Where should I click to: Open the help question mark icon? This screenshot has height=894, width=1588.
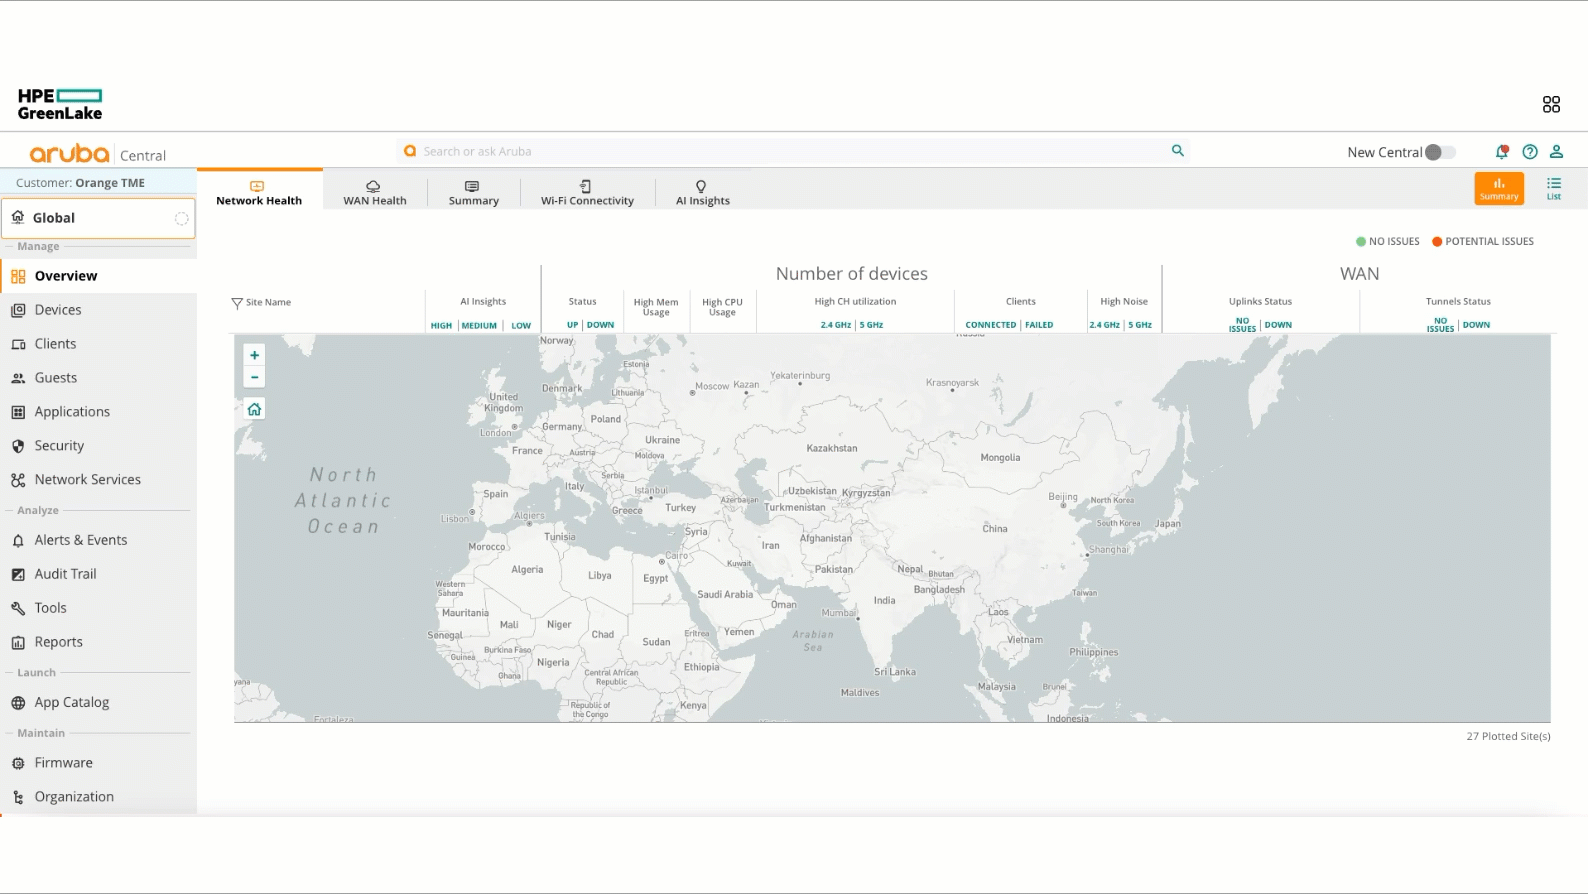point(1530,152)
